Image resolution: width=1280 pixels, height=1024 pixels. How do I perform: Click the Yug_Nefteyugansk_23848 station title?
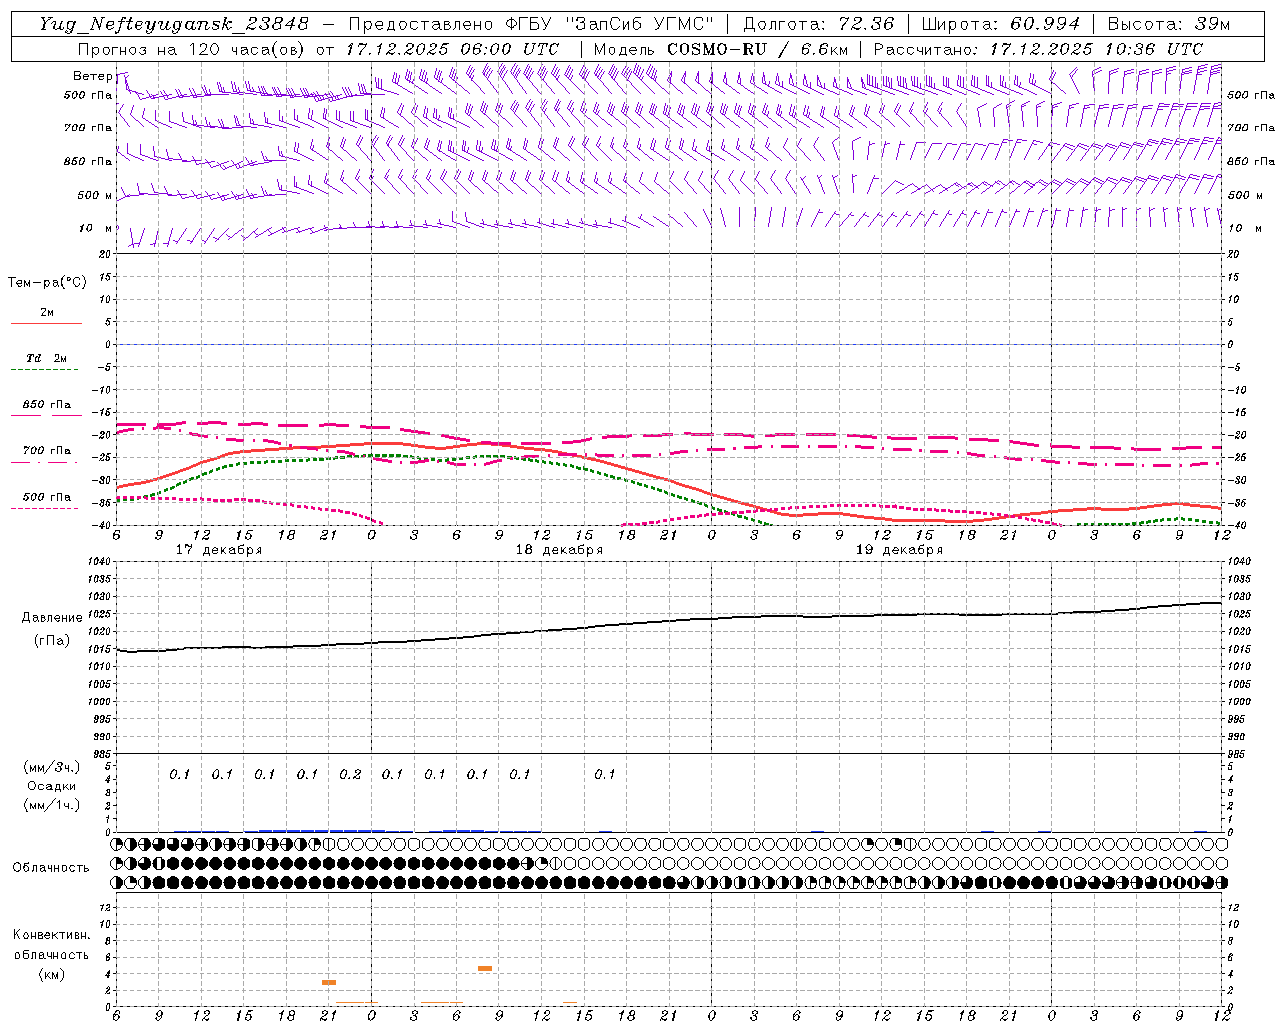(x=174, y=24)
